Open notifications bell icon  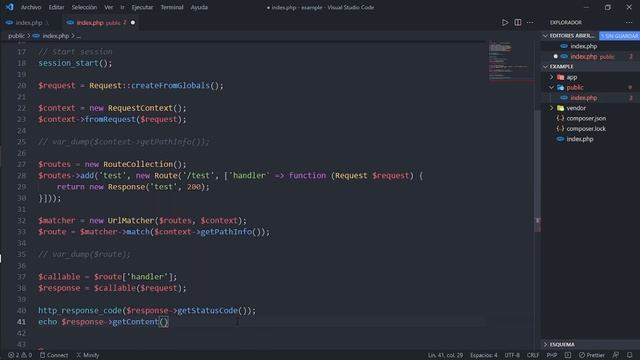coord(630,355)
